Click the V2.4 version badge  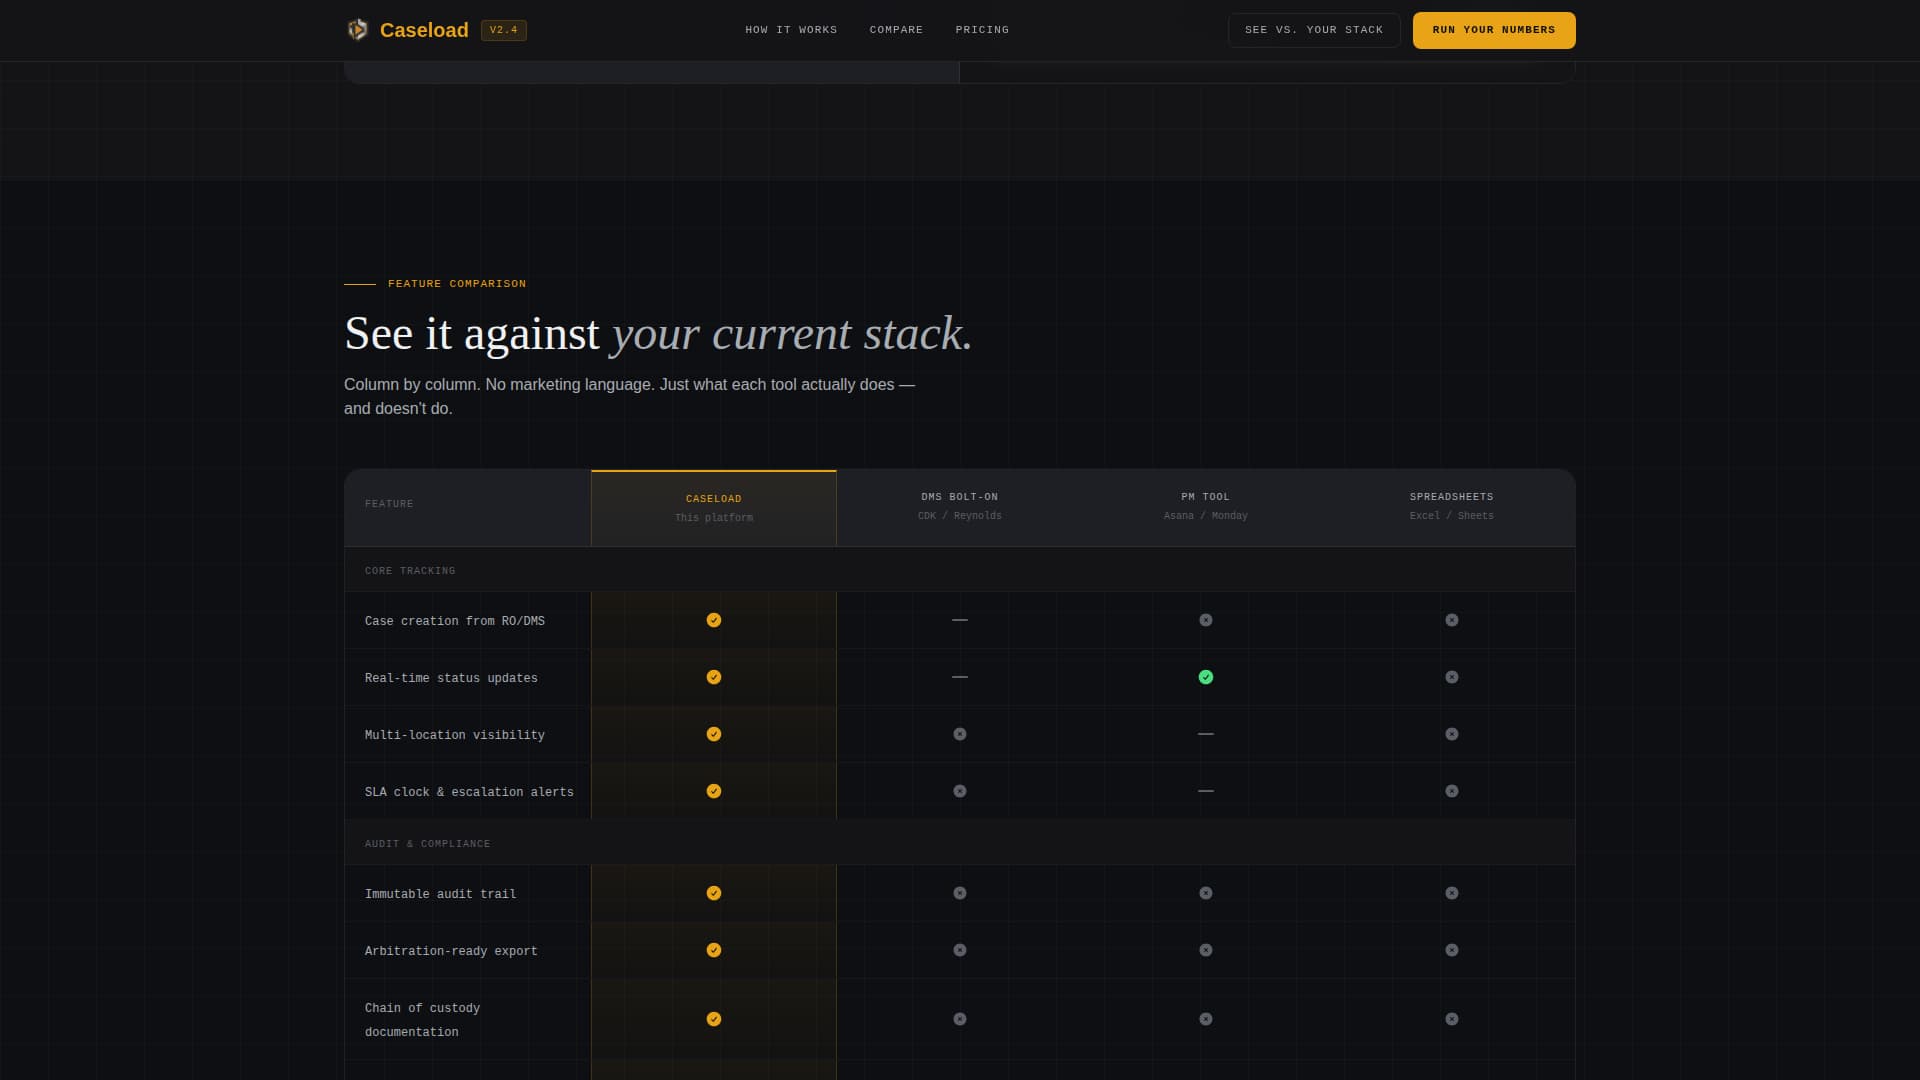point(504,30)
